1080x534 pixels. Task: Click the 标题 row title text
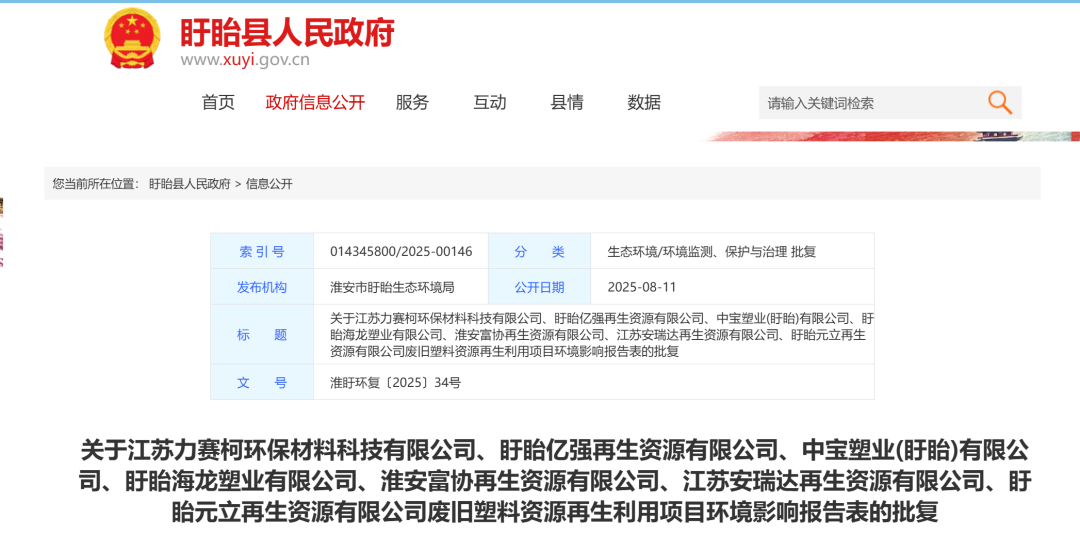599,335
